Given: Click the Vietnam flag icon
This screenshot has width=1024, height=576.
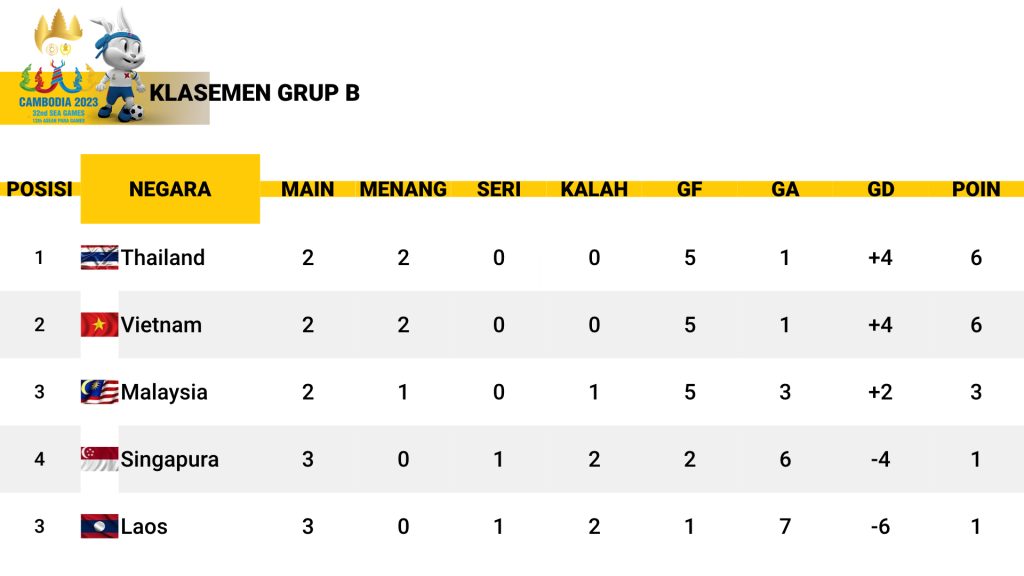Looking at the screenshot, I should (x=99, y=325).
